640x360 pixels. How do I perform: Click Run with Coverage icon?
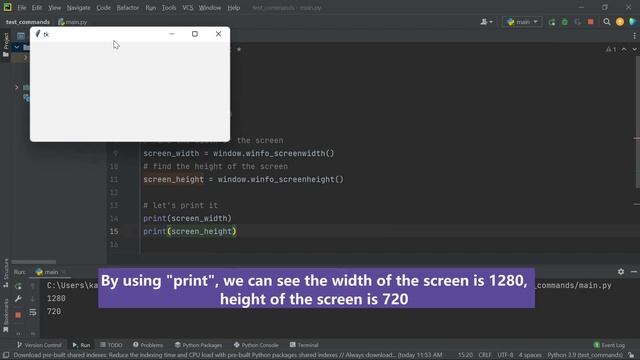(578, 22)
